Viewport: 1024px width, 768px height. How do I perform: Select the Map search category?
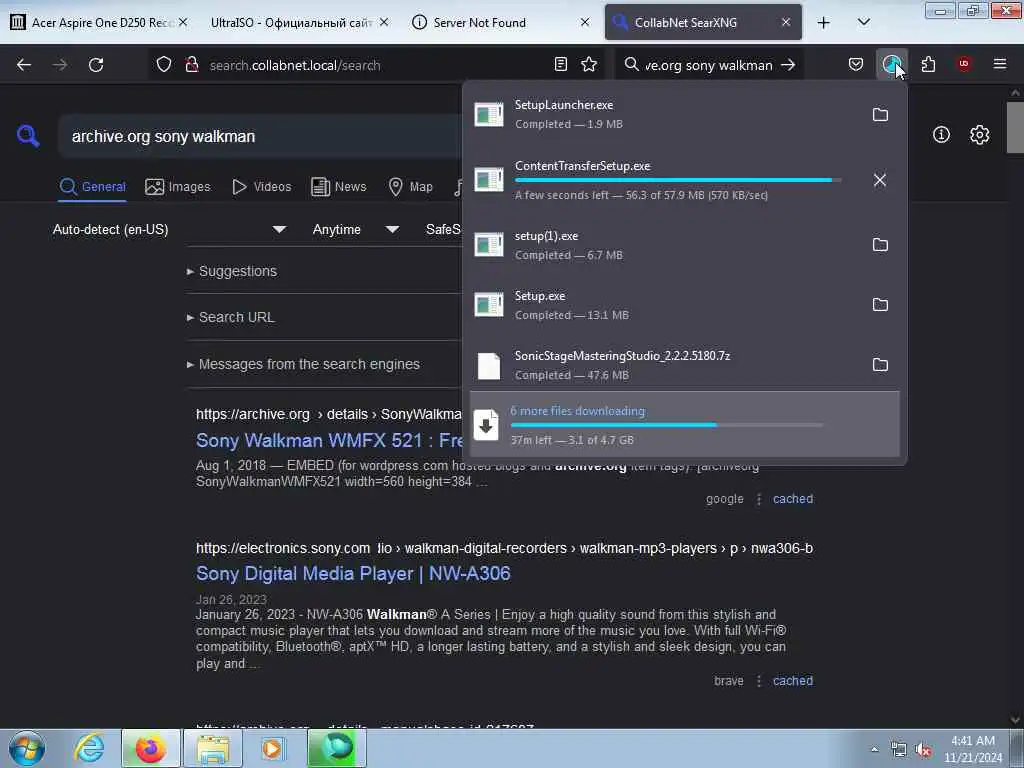click(411, 187)
